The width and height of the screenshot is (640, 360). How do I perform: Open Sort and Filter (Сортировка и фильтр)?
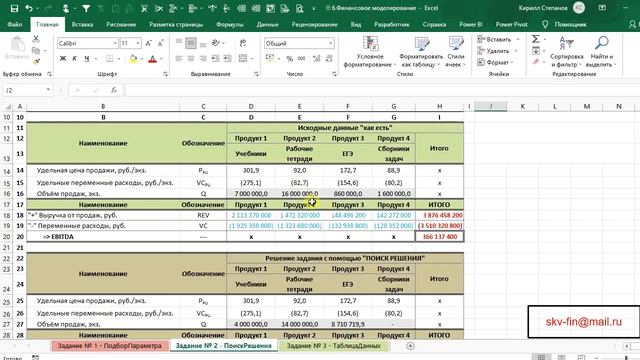[x=567, y=51]
